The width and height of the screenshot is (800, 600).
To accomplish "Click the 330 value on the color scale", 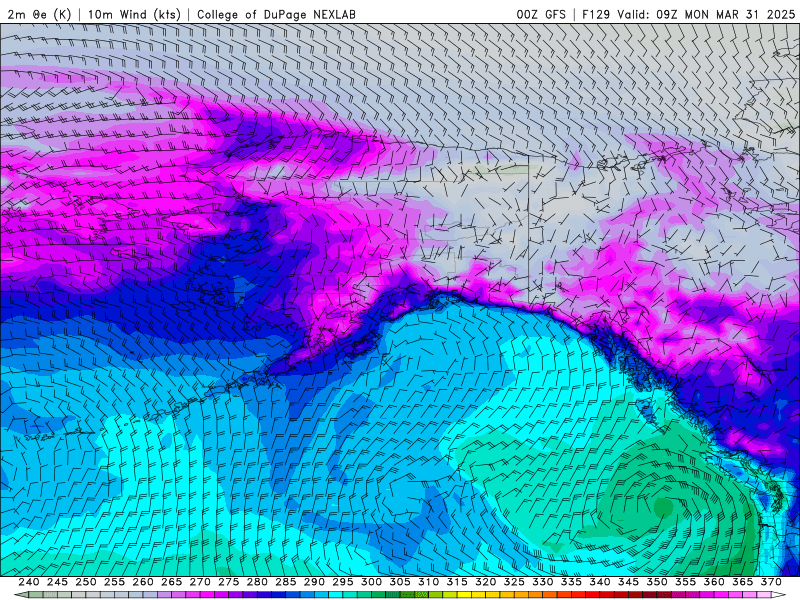I will (543, 582).
